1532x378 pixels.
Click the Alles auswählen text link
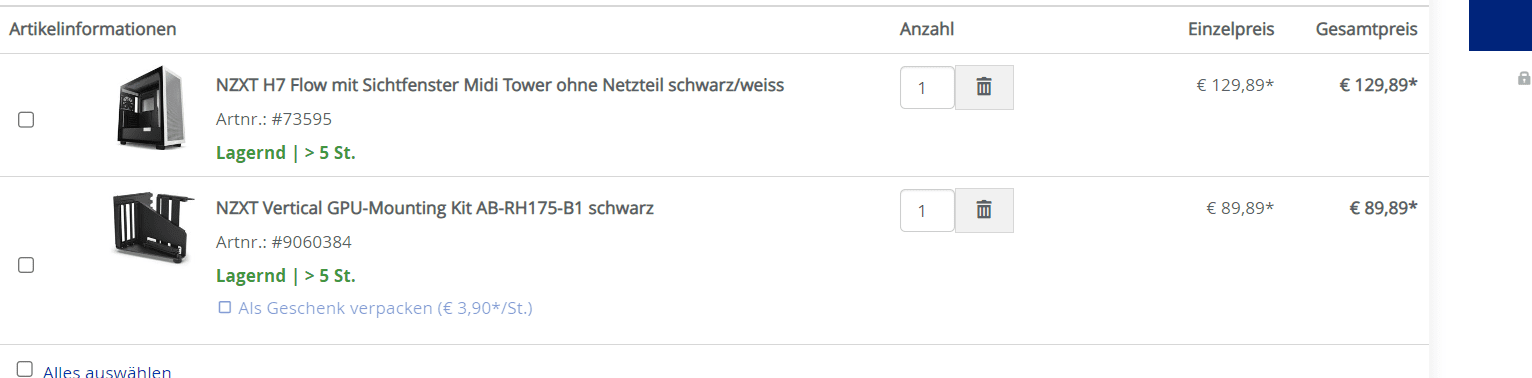[107, 371]
